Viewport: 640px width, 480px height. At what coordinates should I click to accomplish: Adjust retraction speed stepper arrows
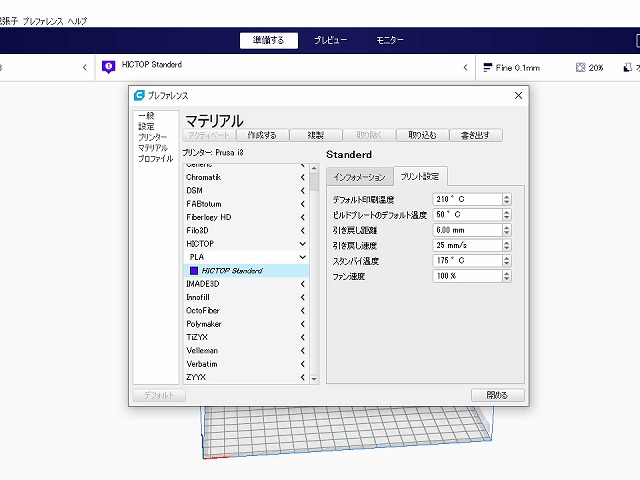click(x=507, y=245)
